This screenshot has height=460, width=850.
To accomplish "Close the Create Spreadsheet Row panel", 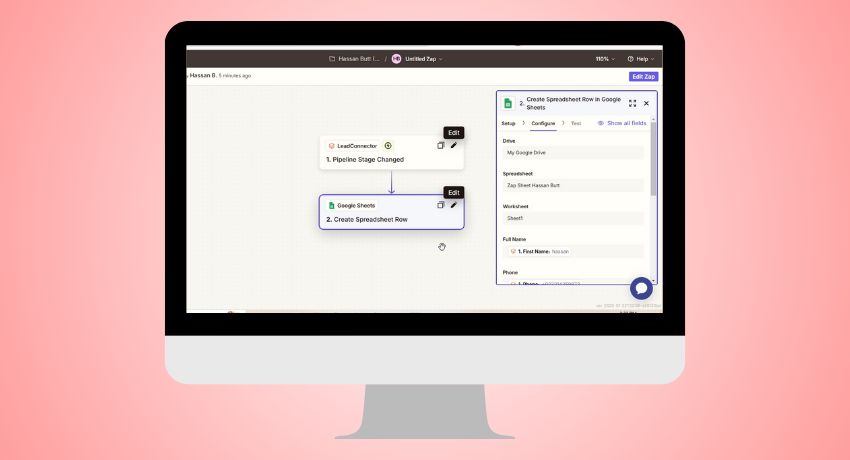I will [646, 103].
